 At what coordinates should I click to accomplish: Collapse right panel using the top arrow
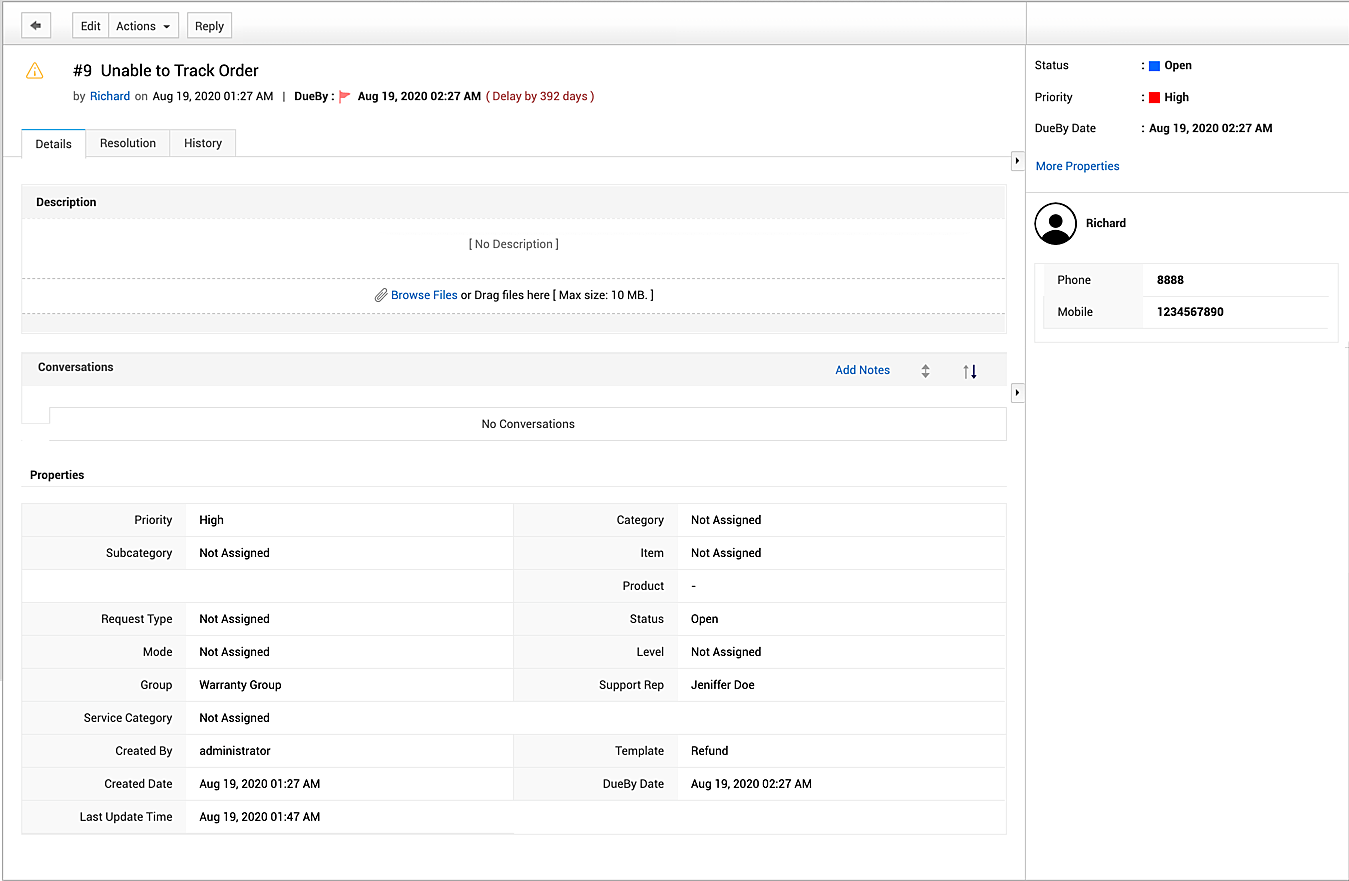tap(1017, 161)
